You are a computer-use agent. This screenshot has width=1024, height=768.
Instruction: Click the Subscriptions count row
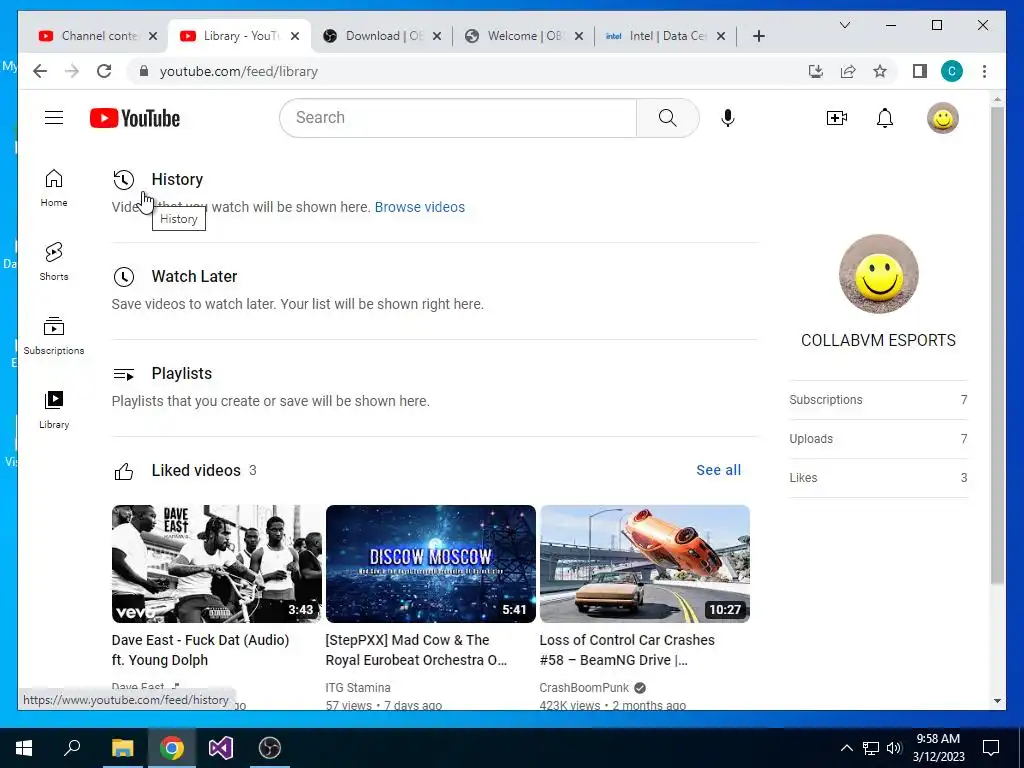pos(878,400)
